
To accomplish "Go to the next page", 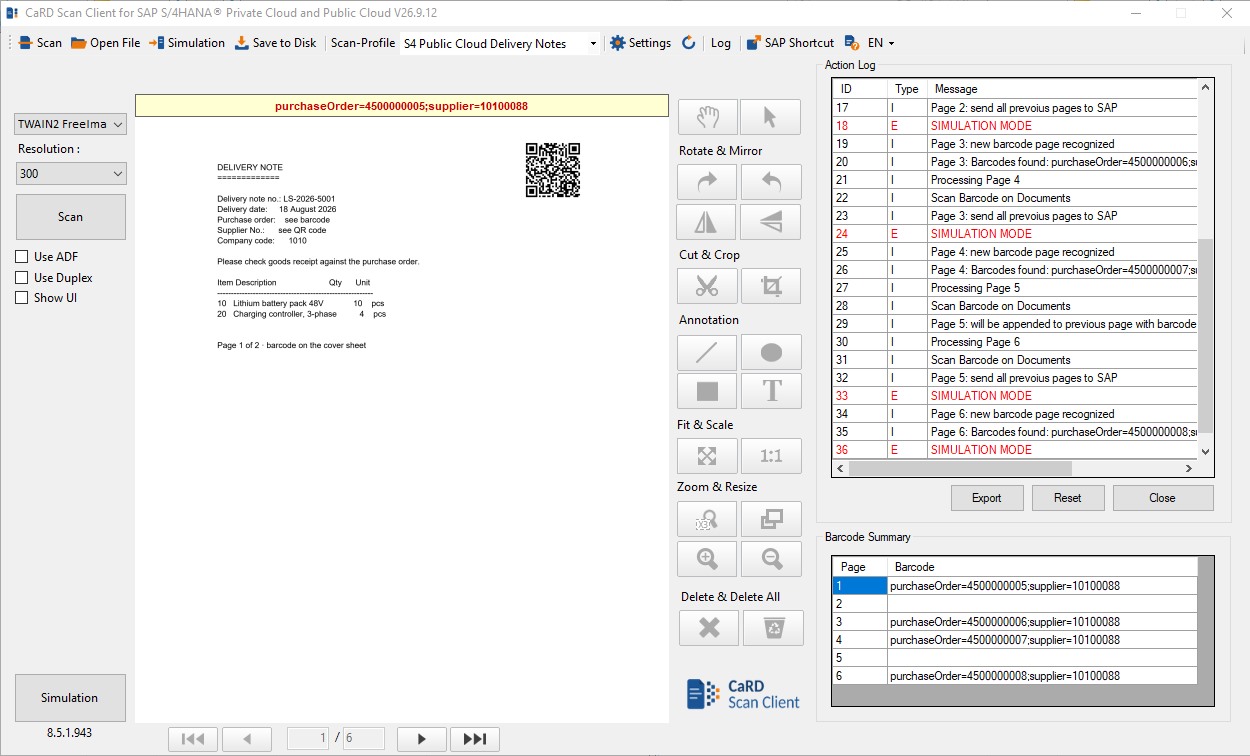I will (x=421, y=739).
